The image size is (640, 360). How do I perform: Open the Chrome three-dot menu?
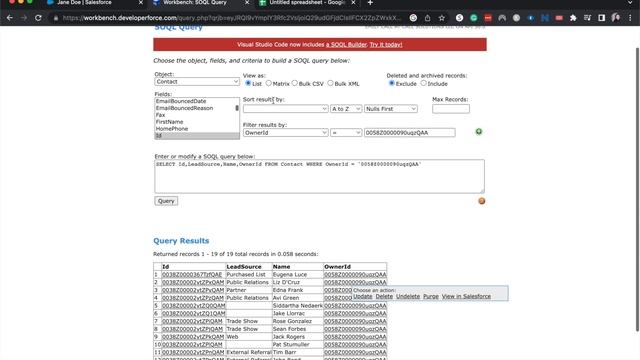coord(630,18)
